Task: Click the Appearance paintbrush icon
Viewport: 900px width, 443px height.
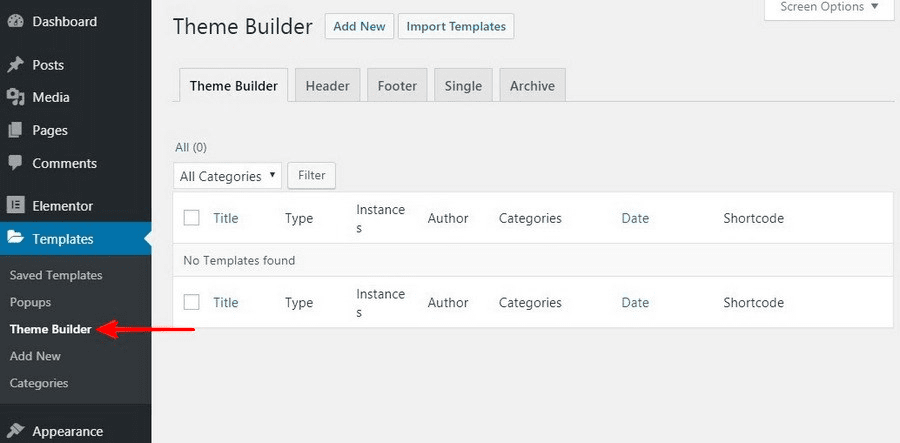Action: tap(15, 431)
